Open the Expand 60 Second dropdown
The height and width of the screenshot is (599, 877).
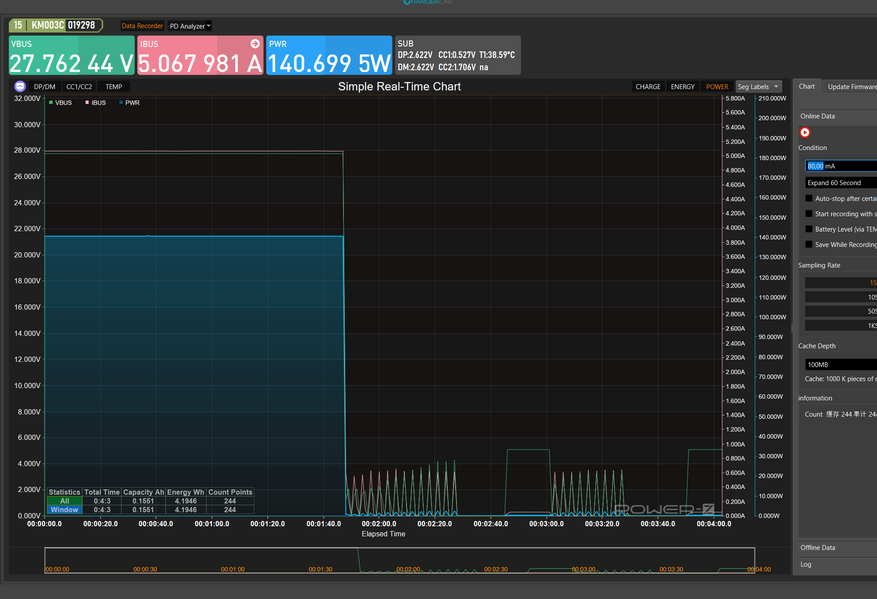(841, 183)
